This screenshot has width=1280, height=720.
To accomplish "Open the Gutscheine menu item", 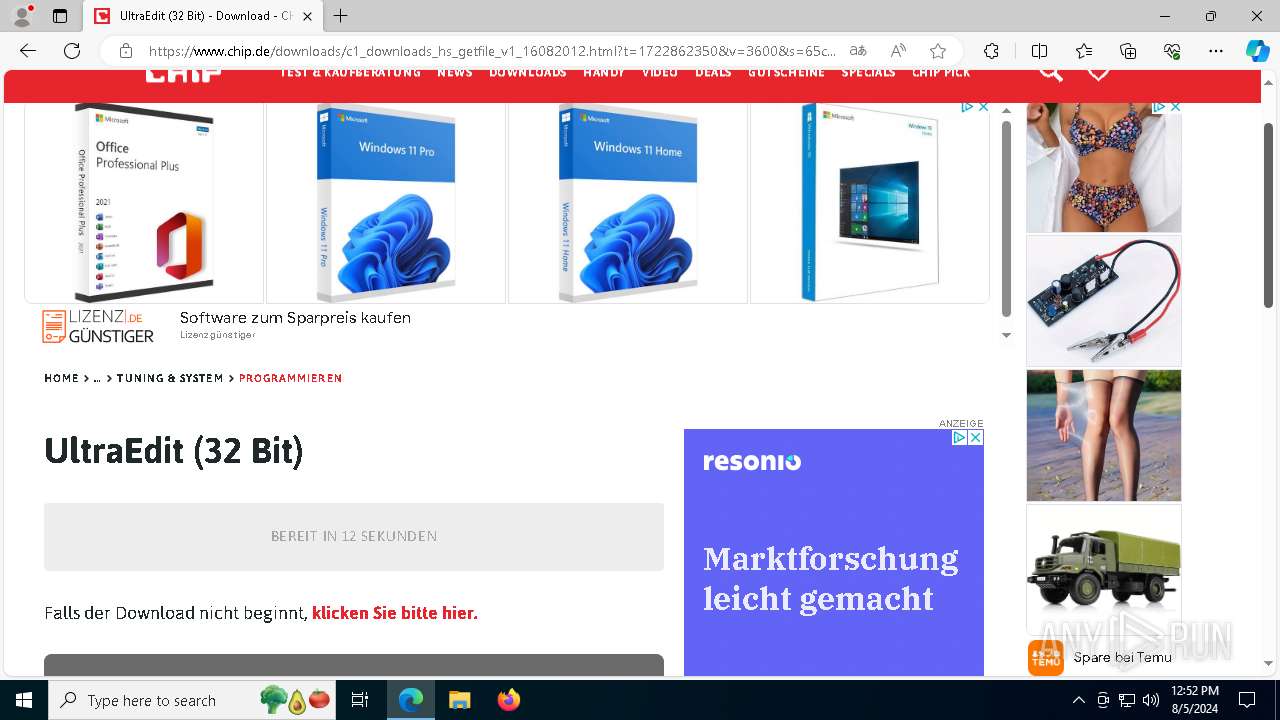I will tap(787, 72).
